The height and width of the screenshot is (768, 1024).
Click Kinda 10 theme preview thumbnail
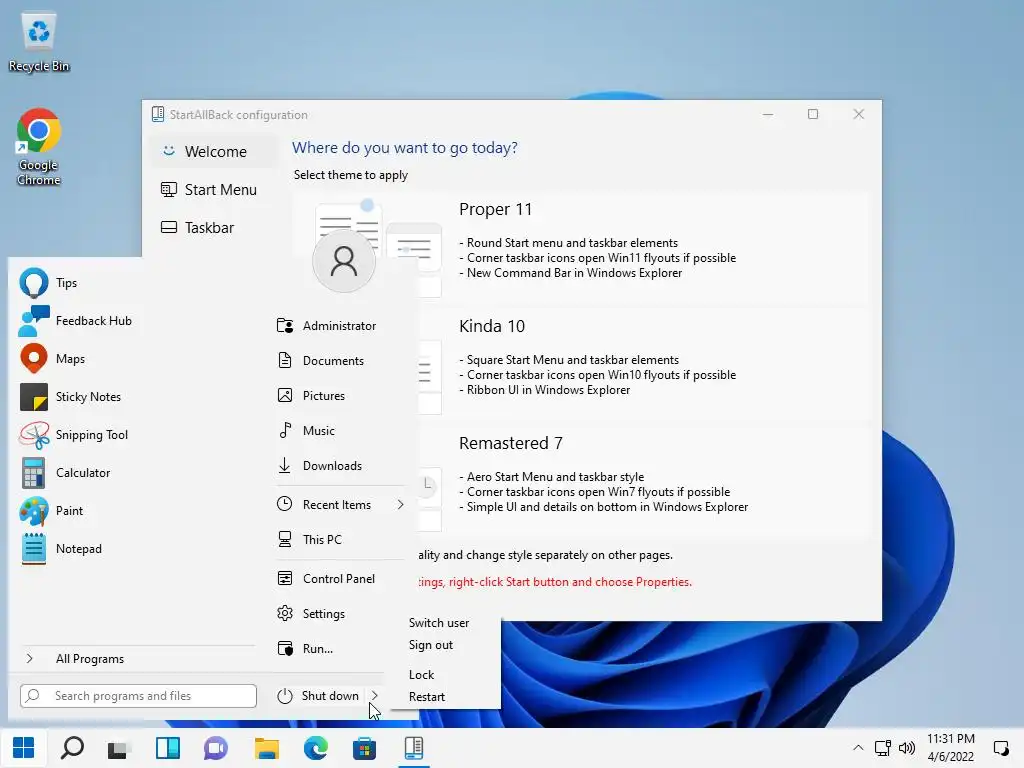coord(430,377)
